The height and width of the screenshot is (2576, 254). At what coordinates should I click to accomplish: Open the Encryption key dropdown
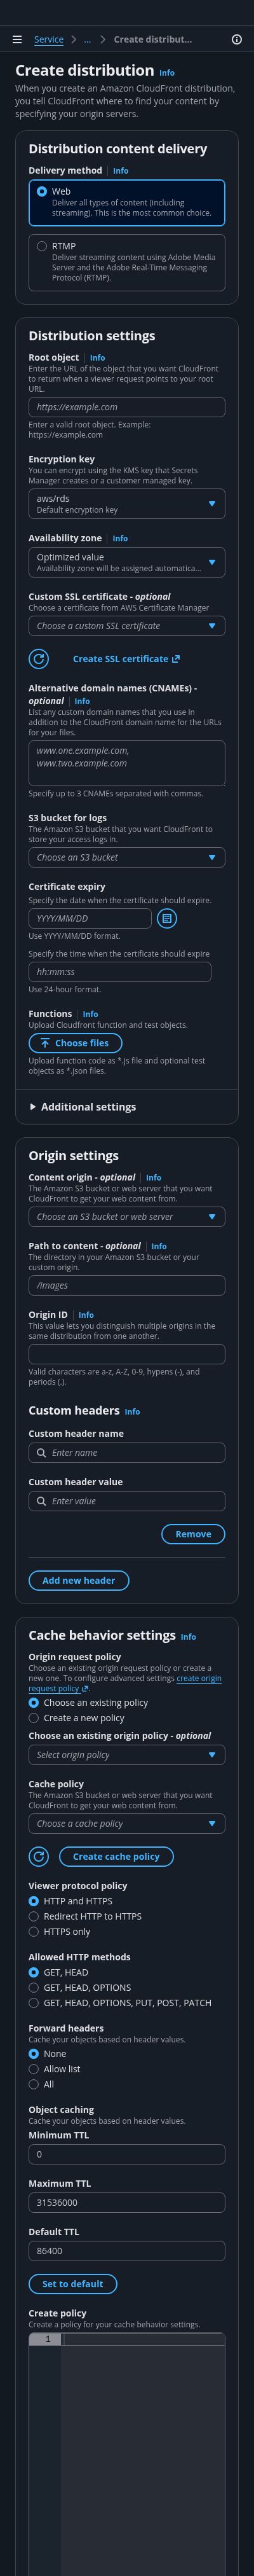click(x=127, y=504)
